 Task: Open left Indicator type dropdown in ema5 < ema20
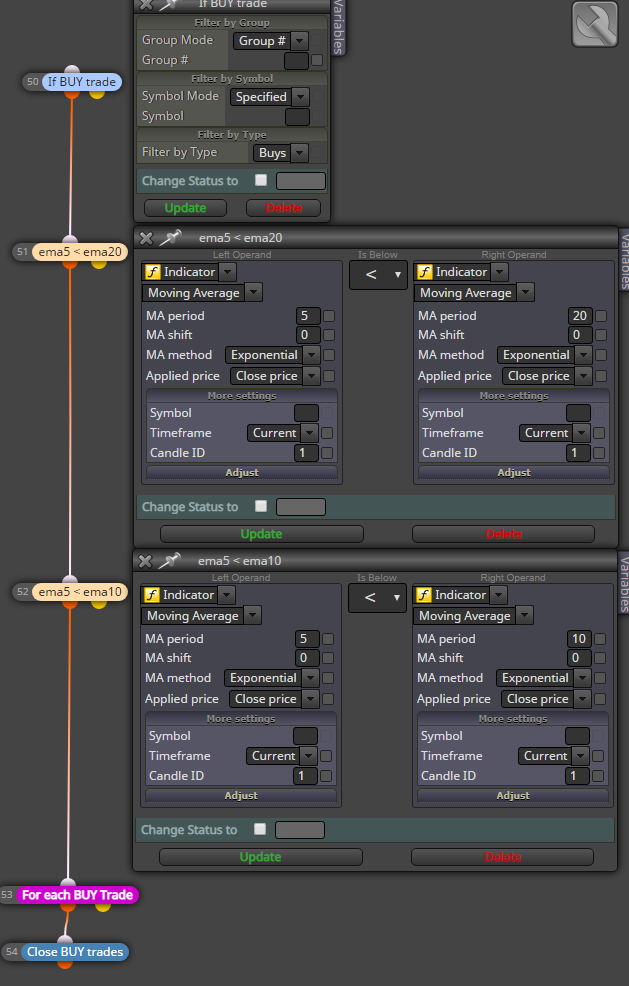189,272
